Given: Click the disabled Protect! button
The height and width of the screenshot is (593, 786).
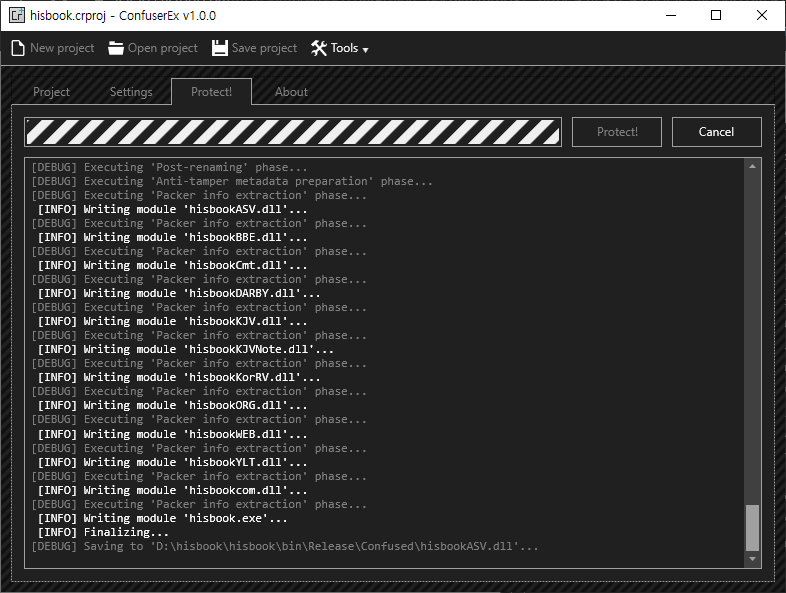Looking at the screenshot, I should 617,132.
